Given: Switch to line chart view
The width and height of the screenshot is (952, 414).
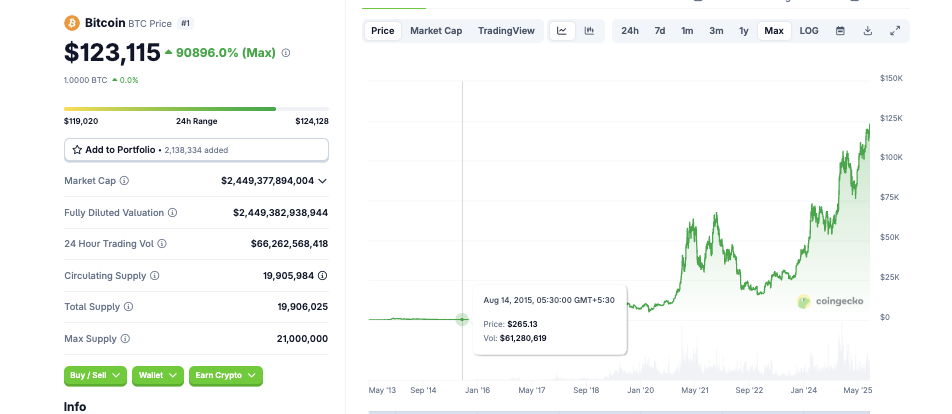Looking at the screenshot, I should pos(562,31).
